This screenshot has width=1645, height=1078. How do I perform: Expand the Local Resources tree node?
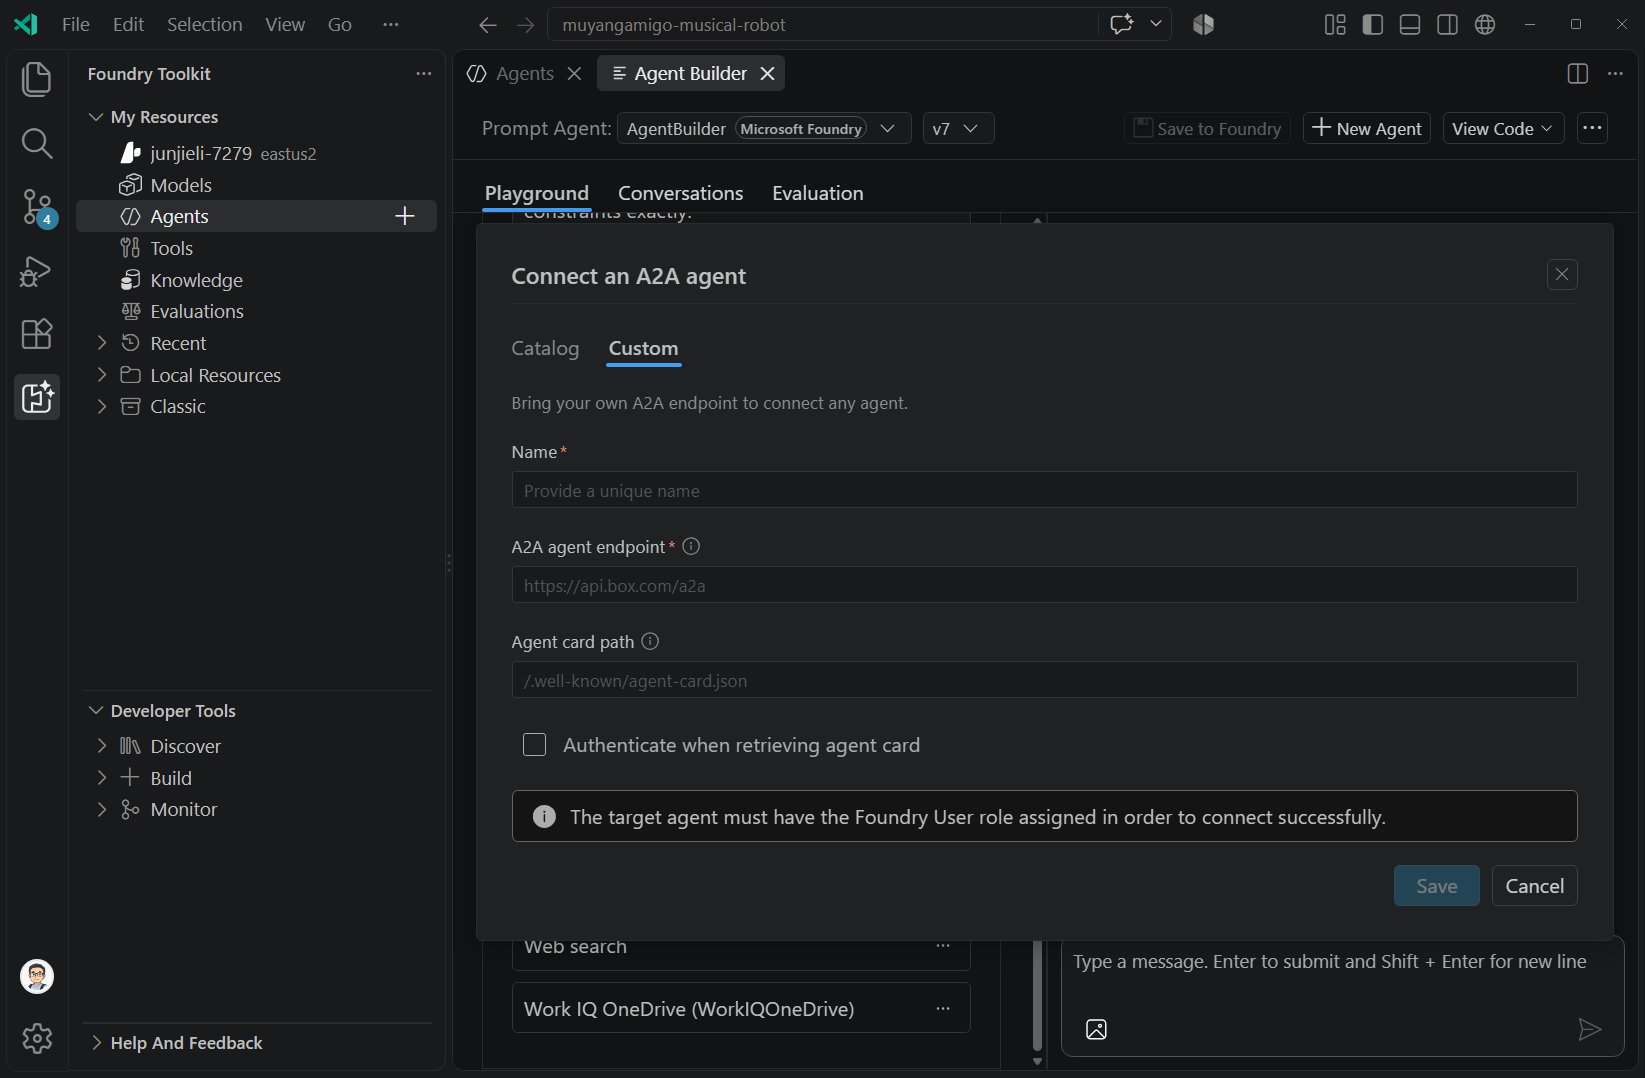click(x=102, y=375)
